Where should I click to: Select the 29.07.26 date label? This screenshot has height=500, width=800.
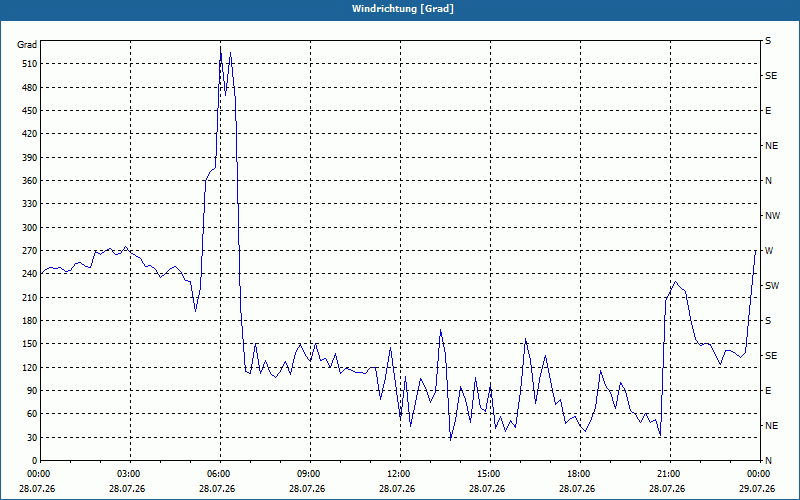coord(757,489)
